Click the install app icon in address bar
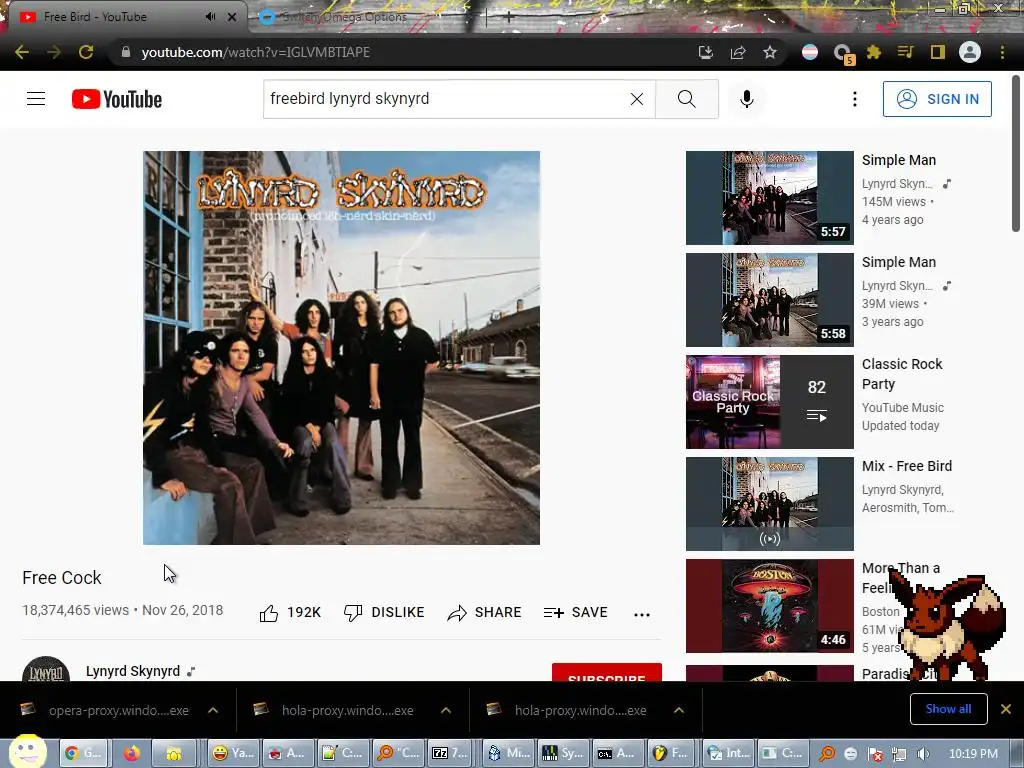 click(x=705, y=52)
